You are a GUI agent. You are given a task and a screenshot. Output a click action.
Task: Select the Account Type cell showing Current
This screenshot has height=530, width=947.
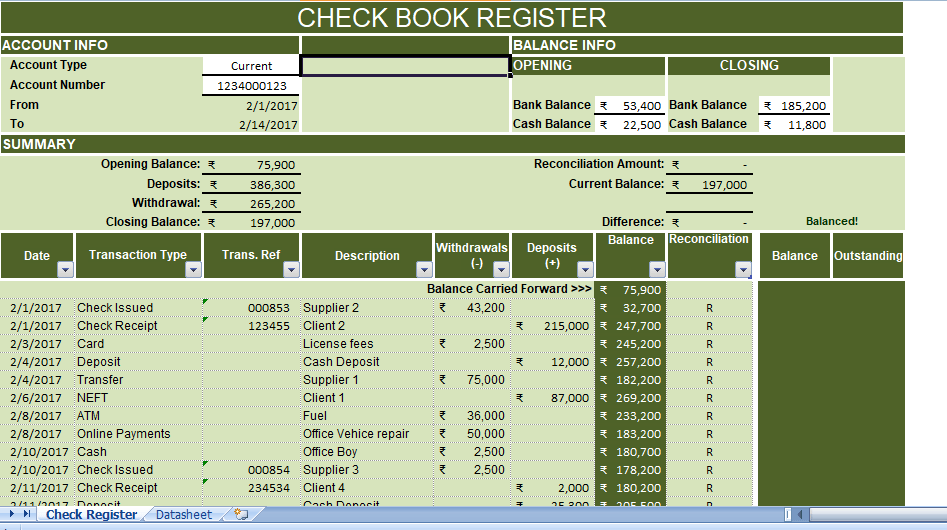tap(251, 66)
